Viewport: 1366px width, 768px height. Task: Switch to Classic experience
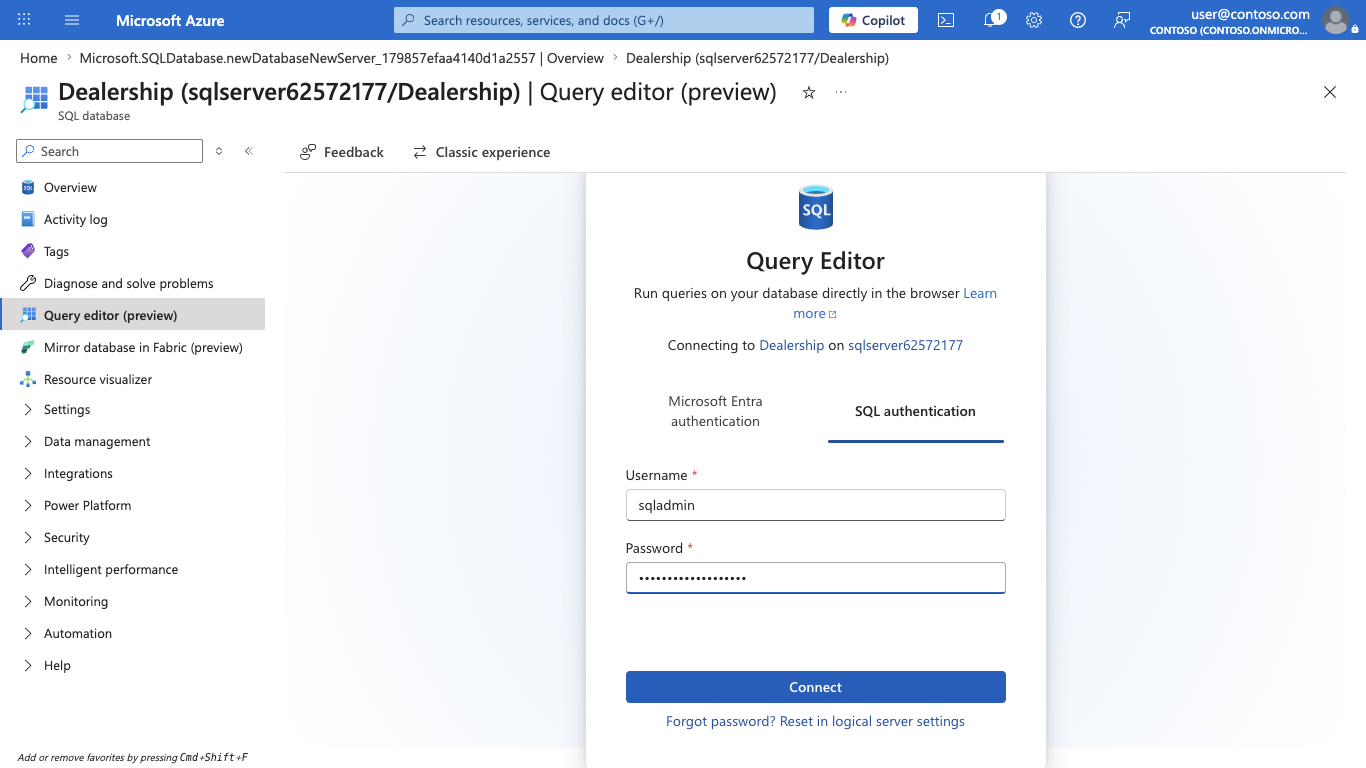pos(481,152)
